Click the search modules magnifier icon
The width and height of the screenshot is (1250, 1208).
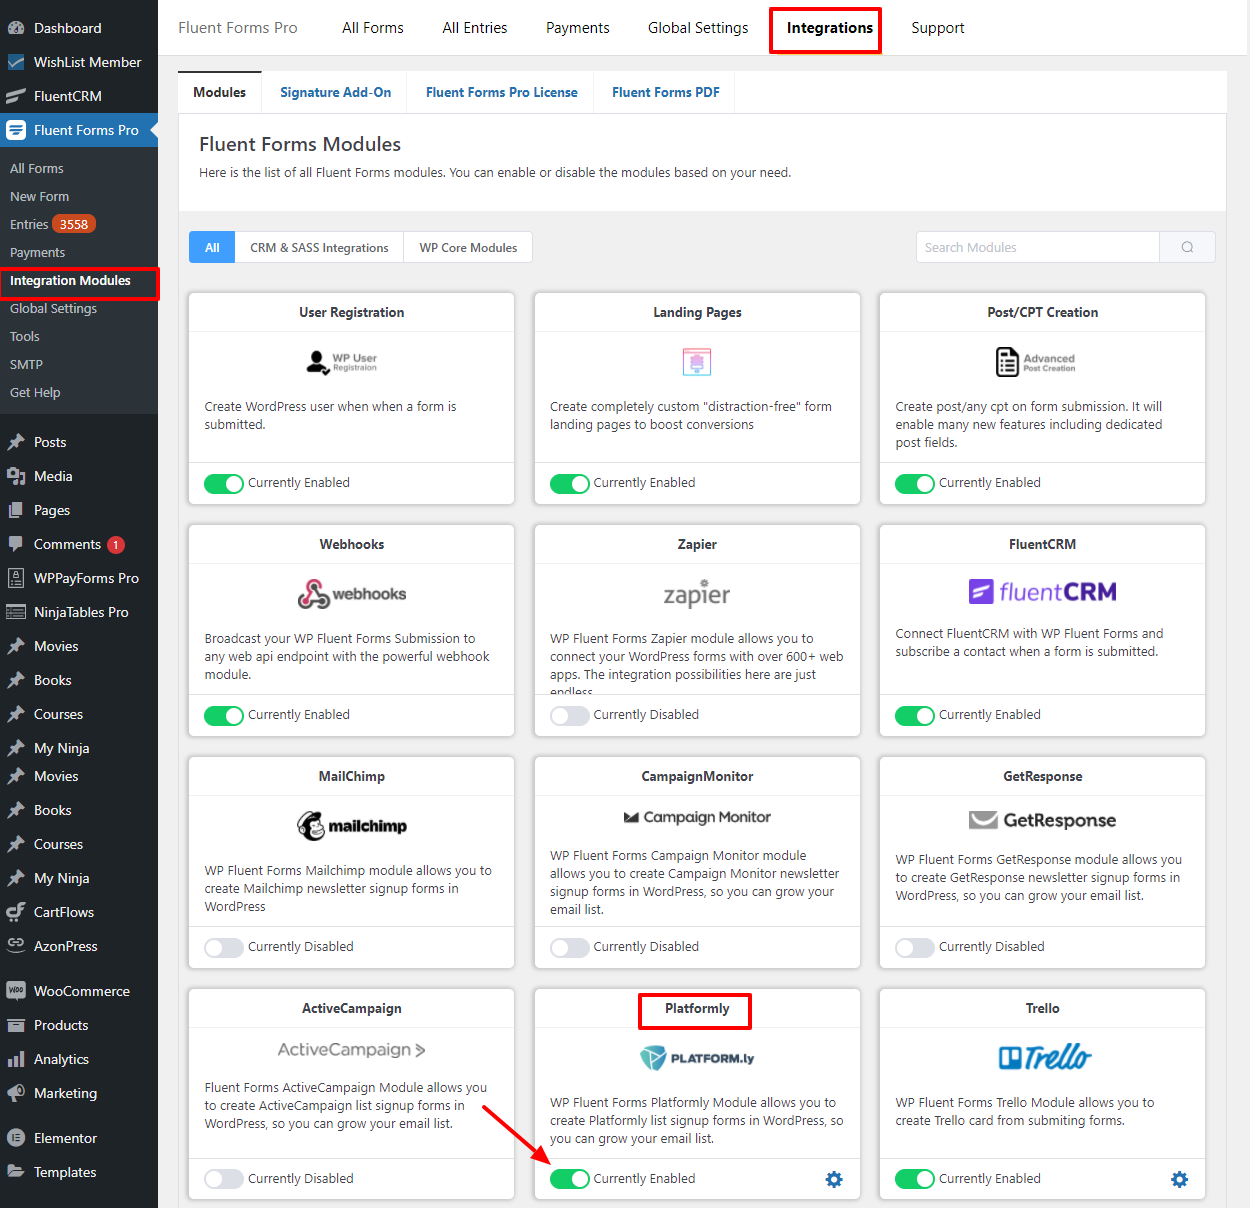click(1187, 247)
